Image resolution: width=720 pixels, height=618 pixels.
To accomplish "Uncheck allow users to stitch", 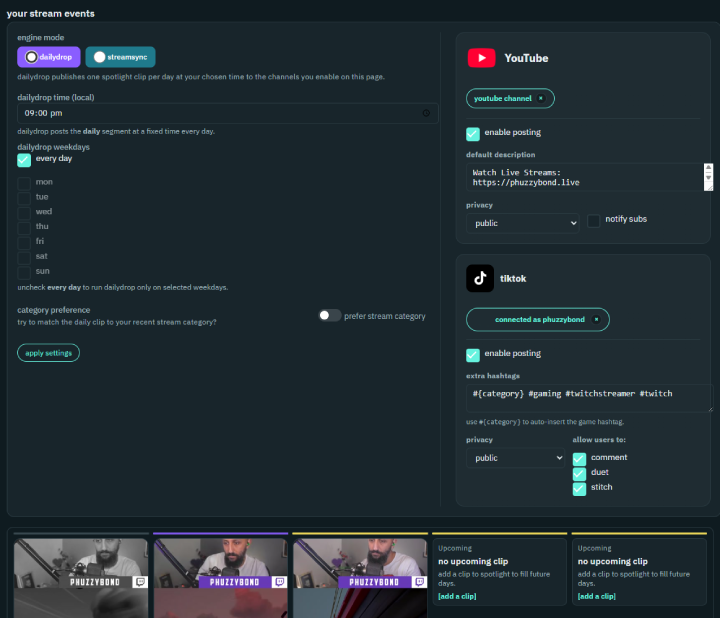I will coord(579,489).
